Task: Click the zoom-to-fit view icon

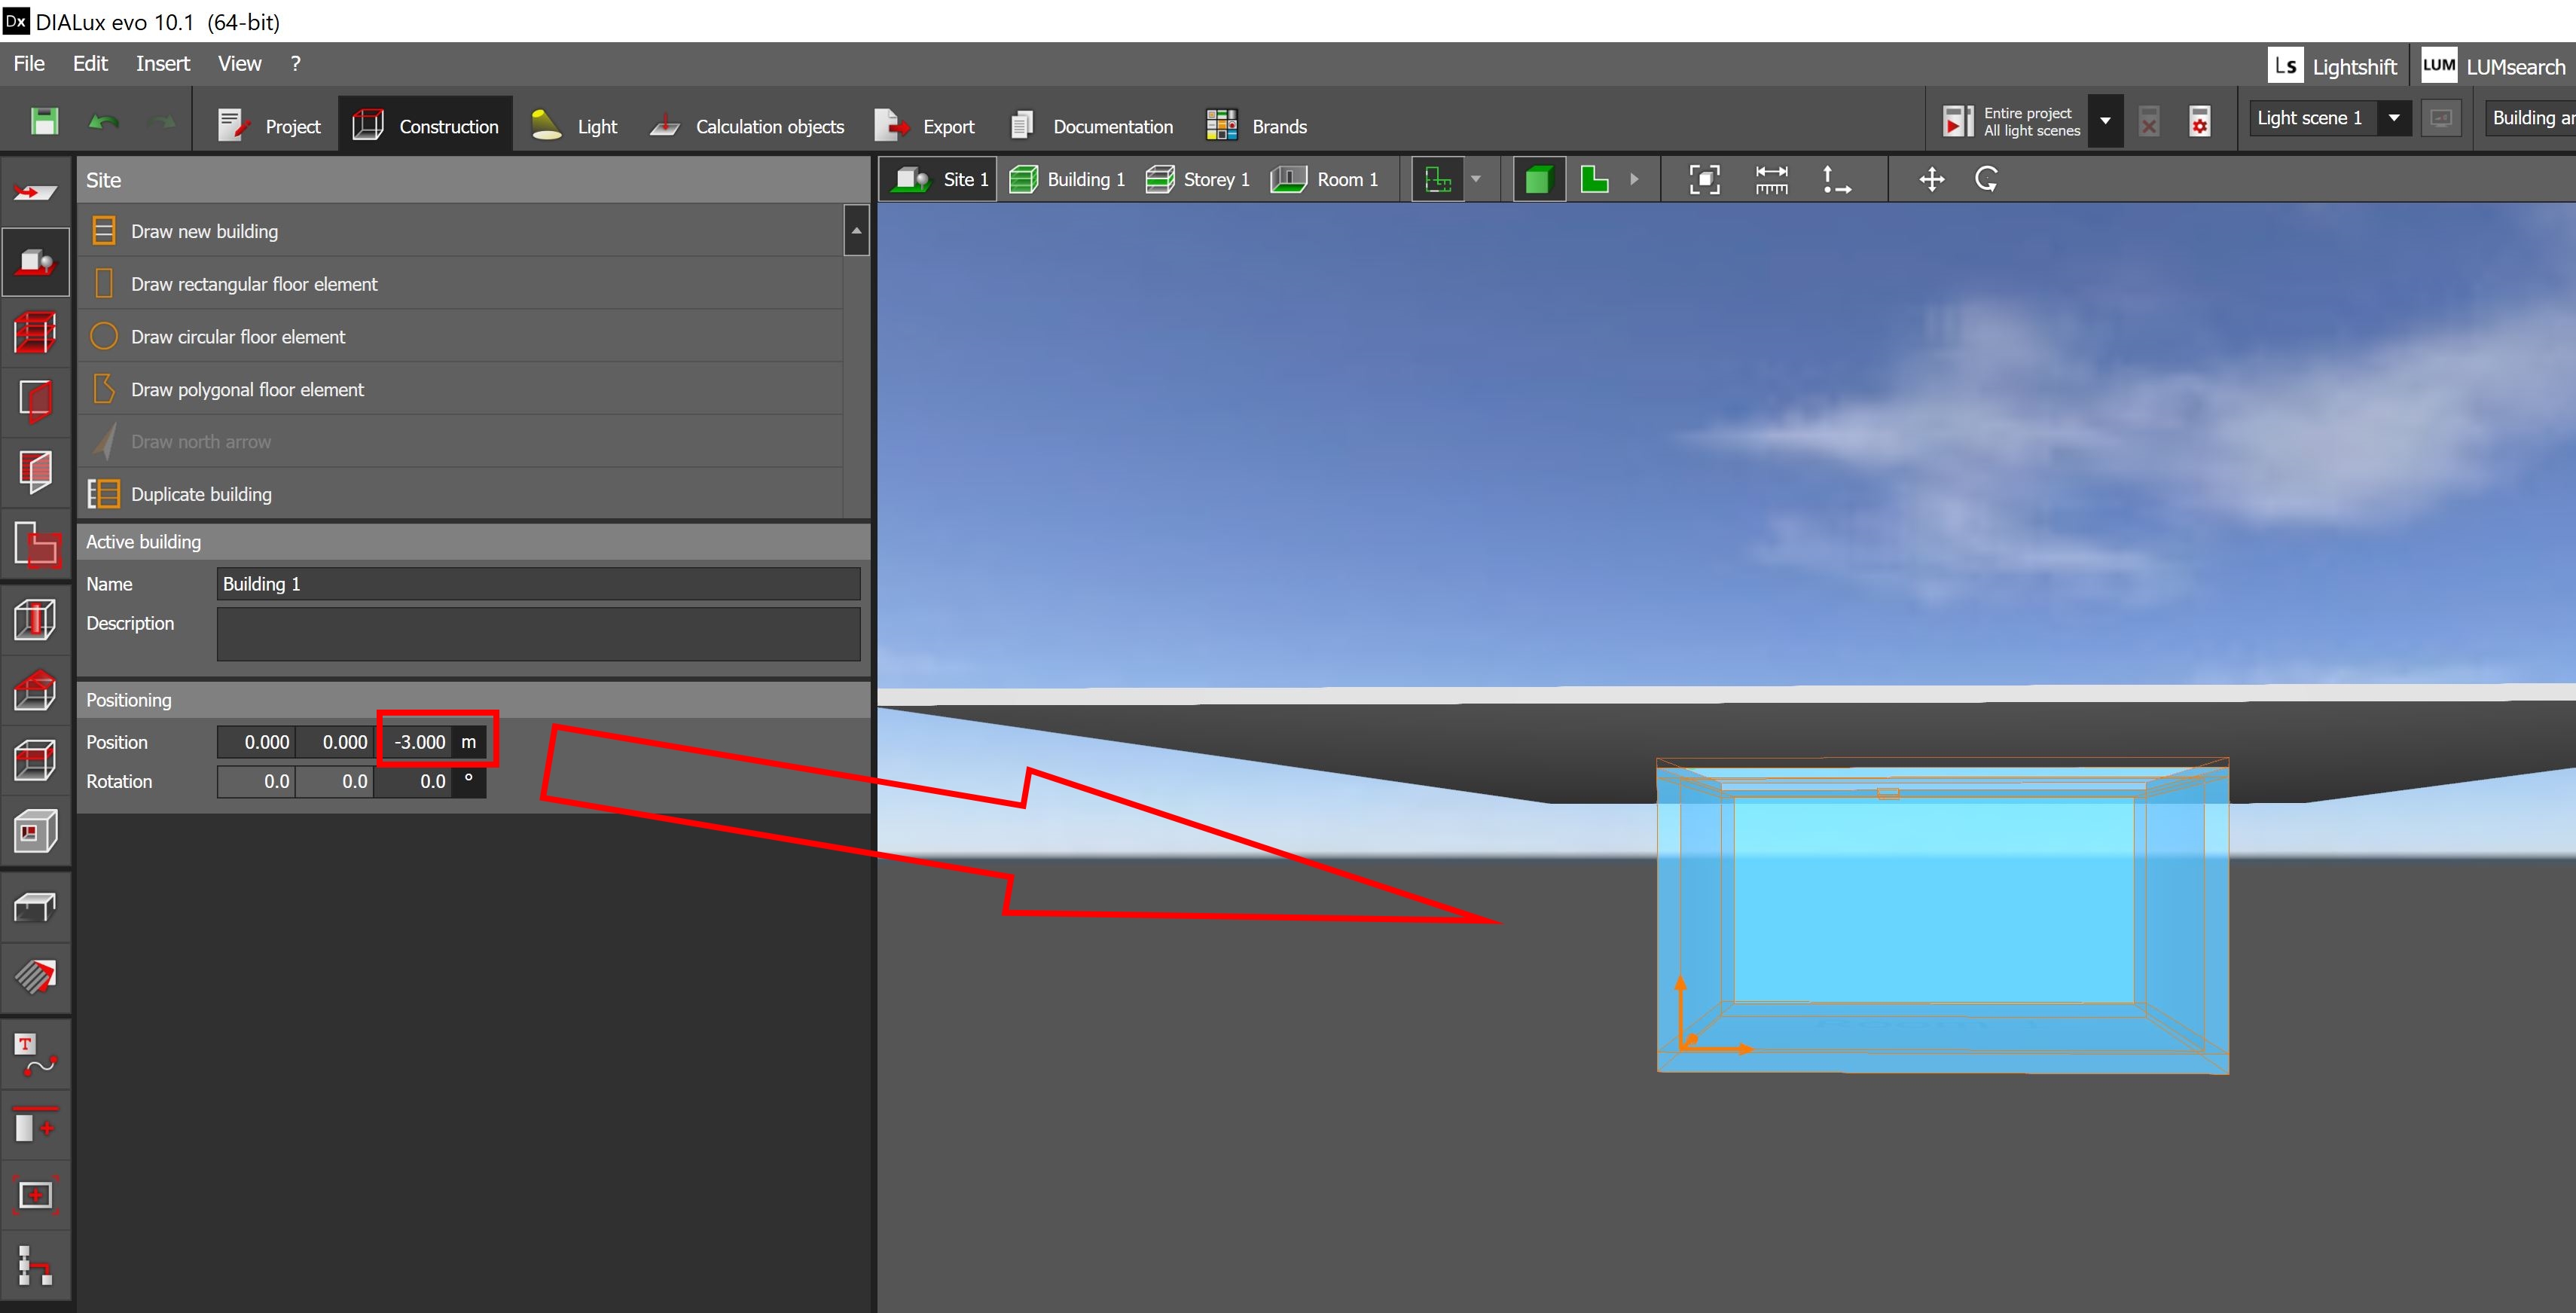Action: point(1704,180)
